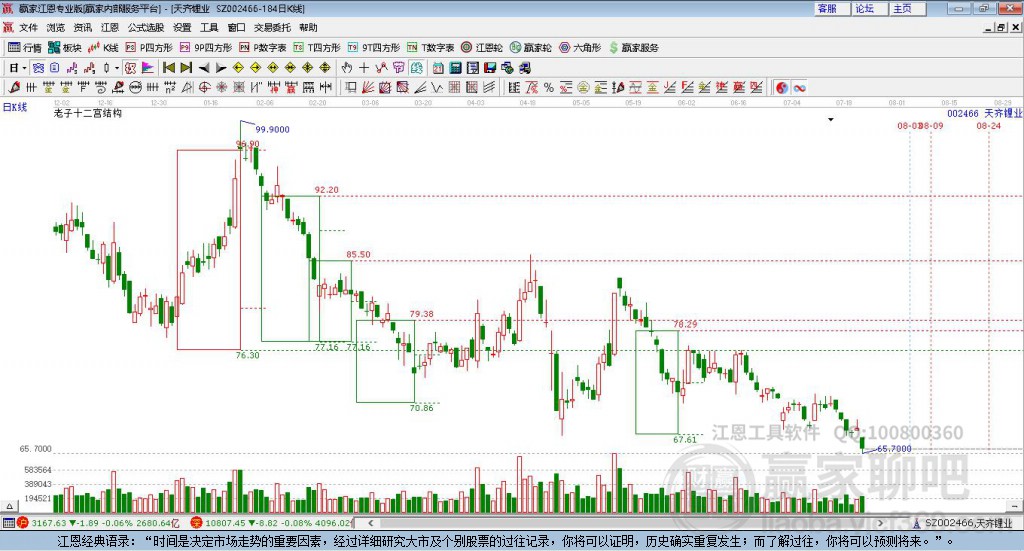Select the hand pan tool
Image resolution: width=1024 pixels, height=551 pixels.
click(x=347, y=67)
